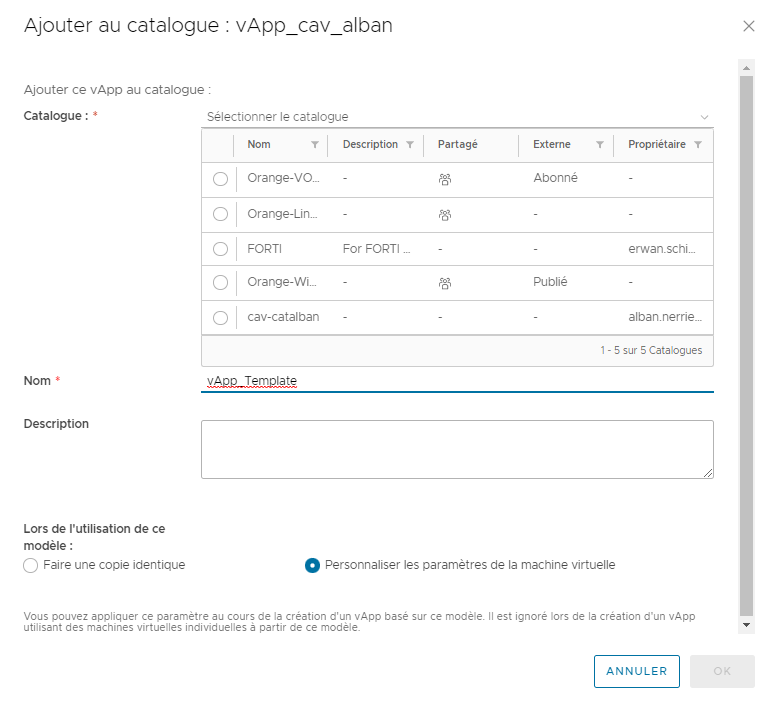The width and height of the screenshot is (771, 707).
Task: Select the Orange-Lin catalogue radio
Action: (220, 214)
